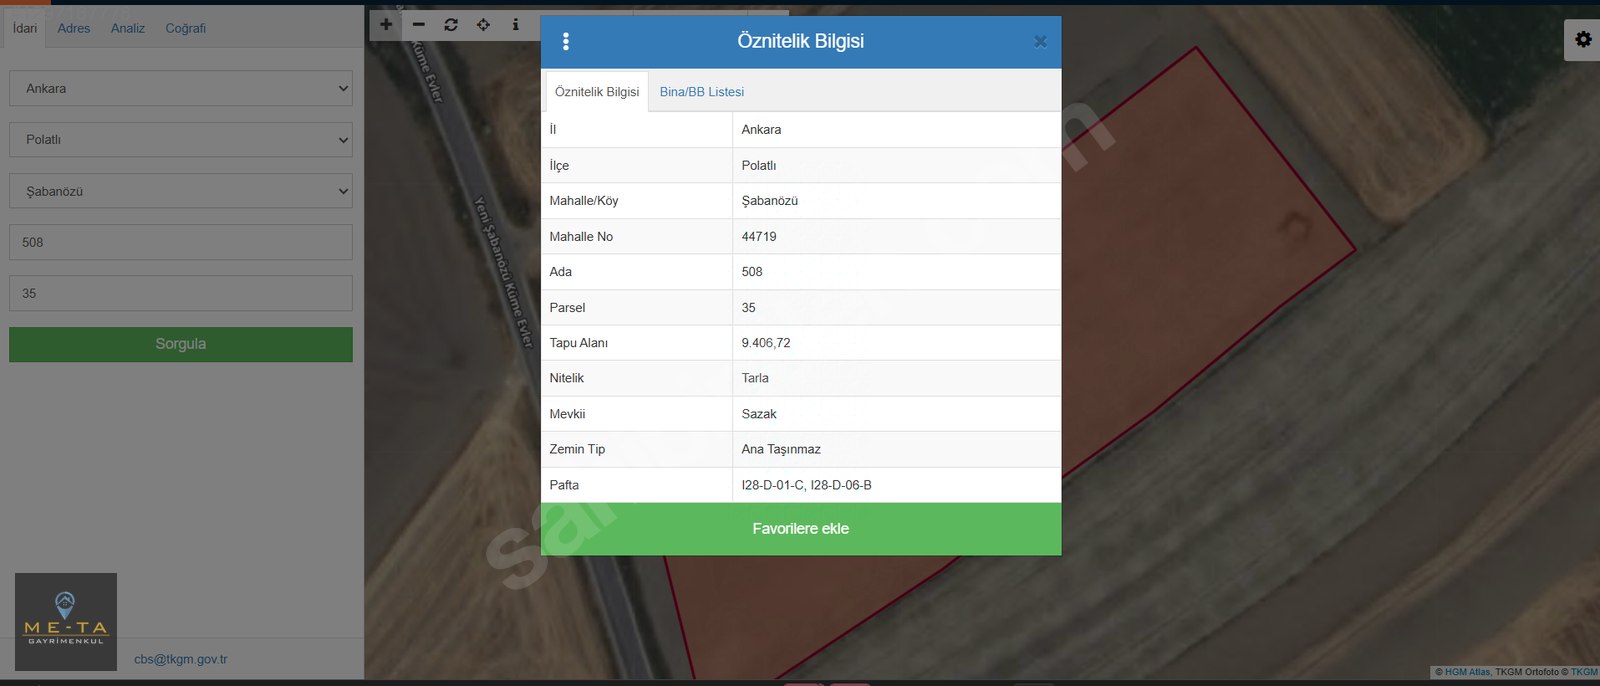Viewport: 1600px width, 686px height.
Task: Click the Ada value 508 in table
Action: 752,272
